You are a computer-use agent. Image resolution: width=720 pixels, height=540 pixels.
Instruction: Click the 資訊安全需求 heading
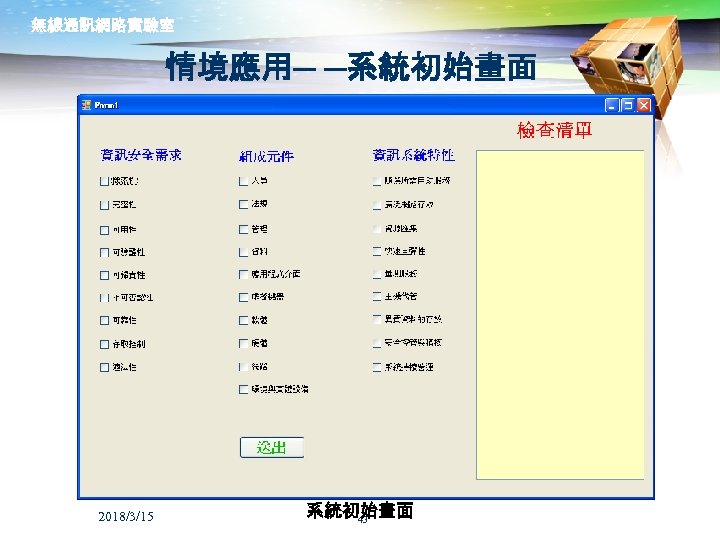pyautogui.click(x=141, y=155)
